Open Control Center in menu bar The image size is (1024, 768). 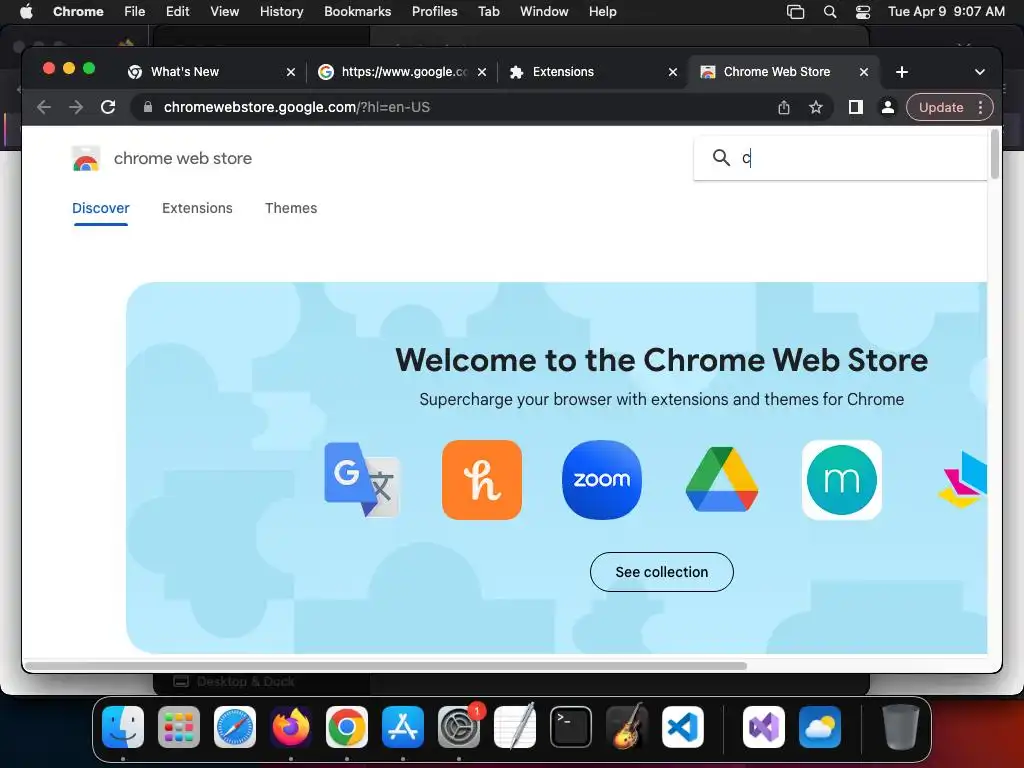(863, 12)
